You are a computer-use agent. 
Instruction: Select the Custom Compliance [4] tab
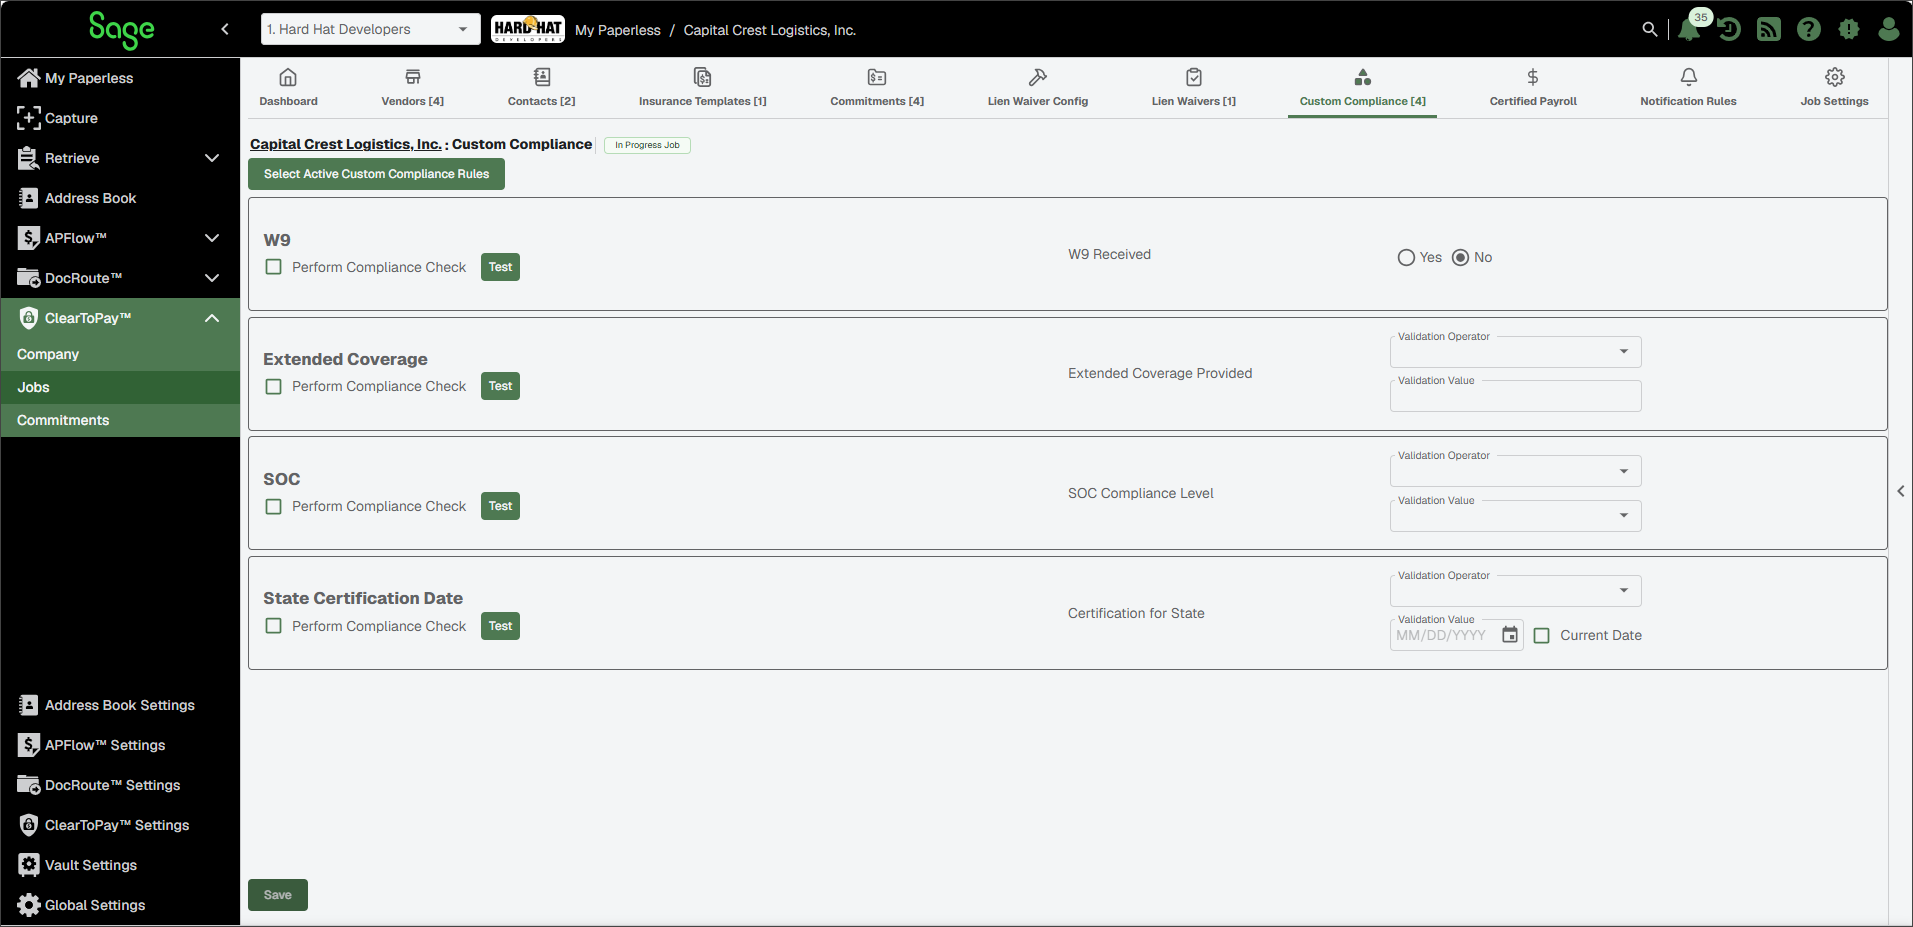click(1363, 88)
